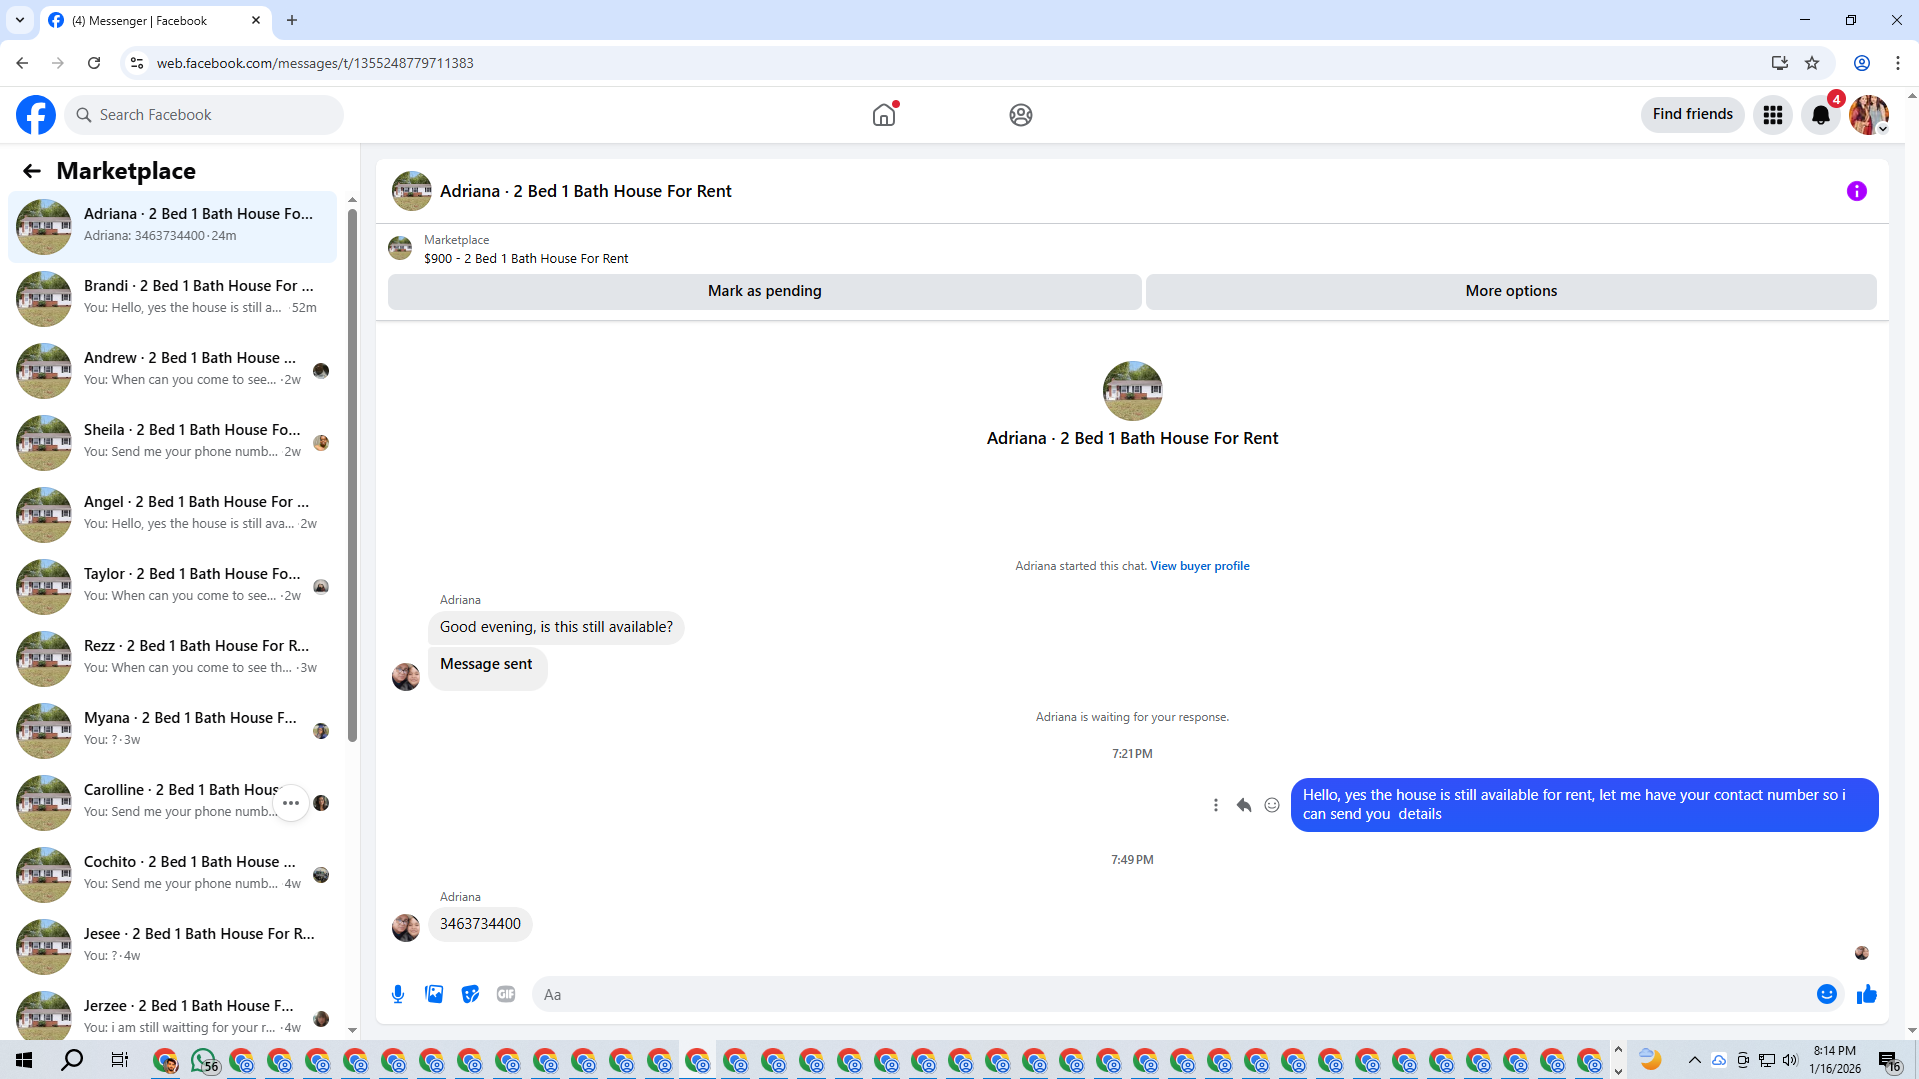This screenshot has height=1079, width=1919.
Task: Install app icon in address bar
Action: (x=1779, y=63)
